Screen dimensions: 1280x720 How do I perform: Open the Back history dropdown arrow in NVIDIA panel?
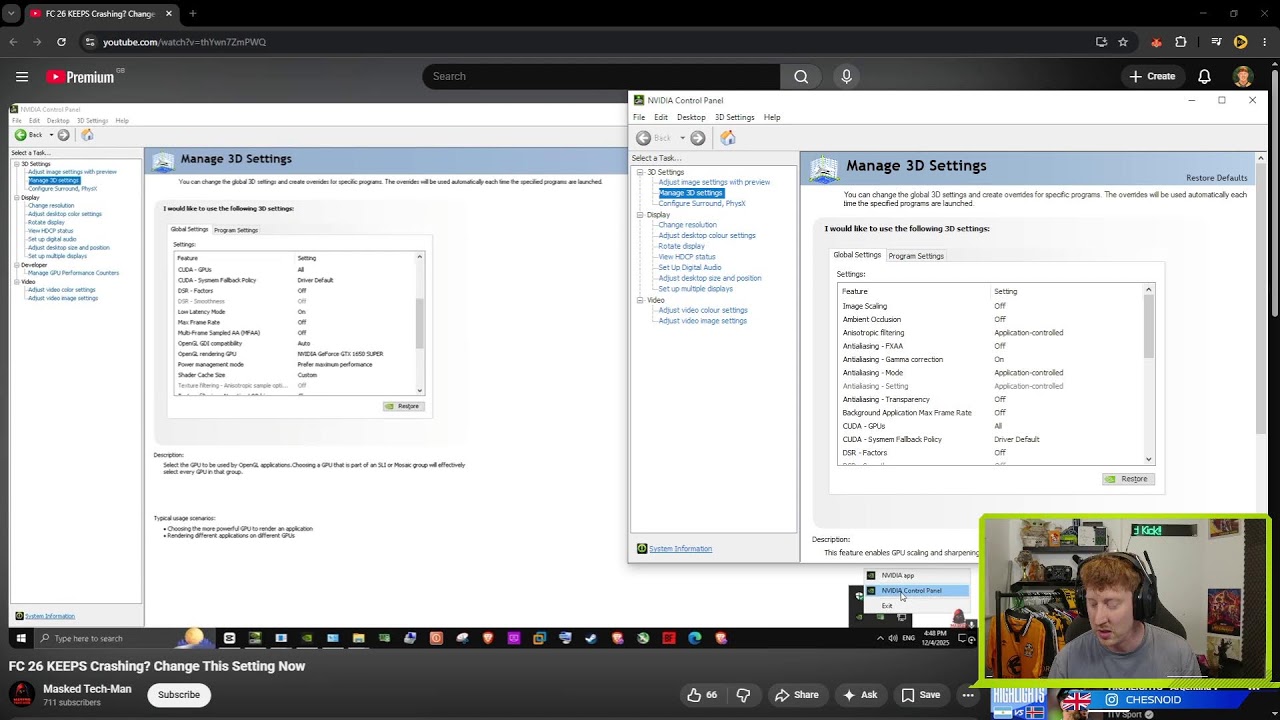[x=682, y=138]
